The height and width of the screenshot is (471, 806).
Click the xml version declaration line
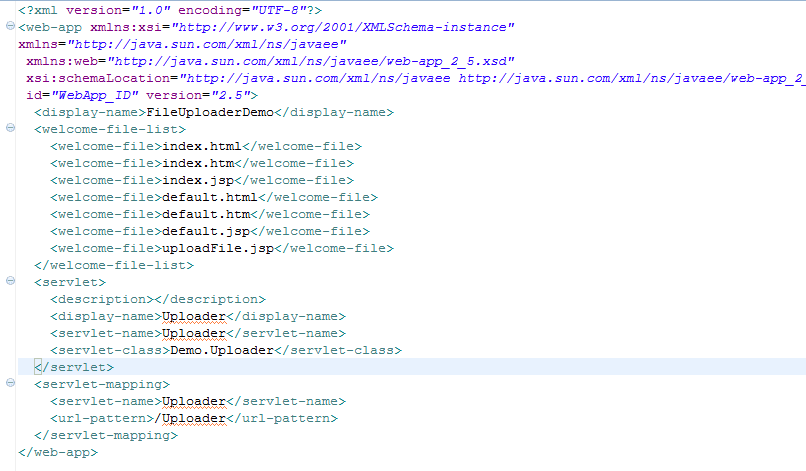170,10
